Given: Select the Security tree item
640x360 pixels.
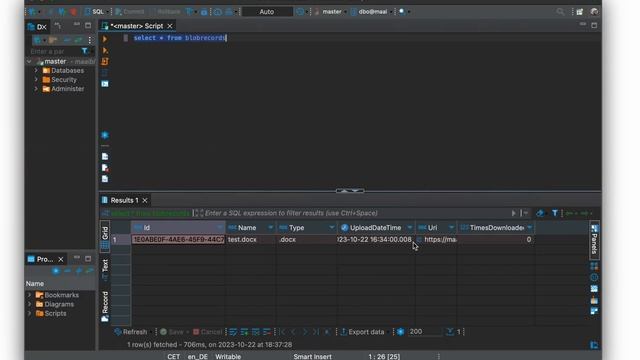Looking at the screenshot, I should pyautogui.click(x=60, y=80).
